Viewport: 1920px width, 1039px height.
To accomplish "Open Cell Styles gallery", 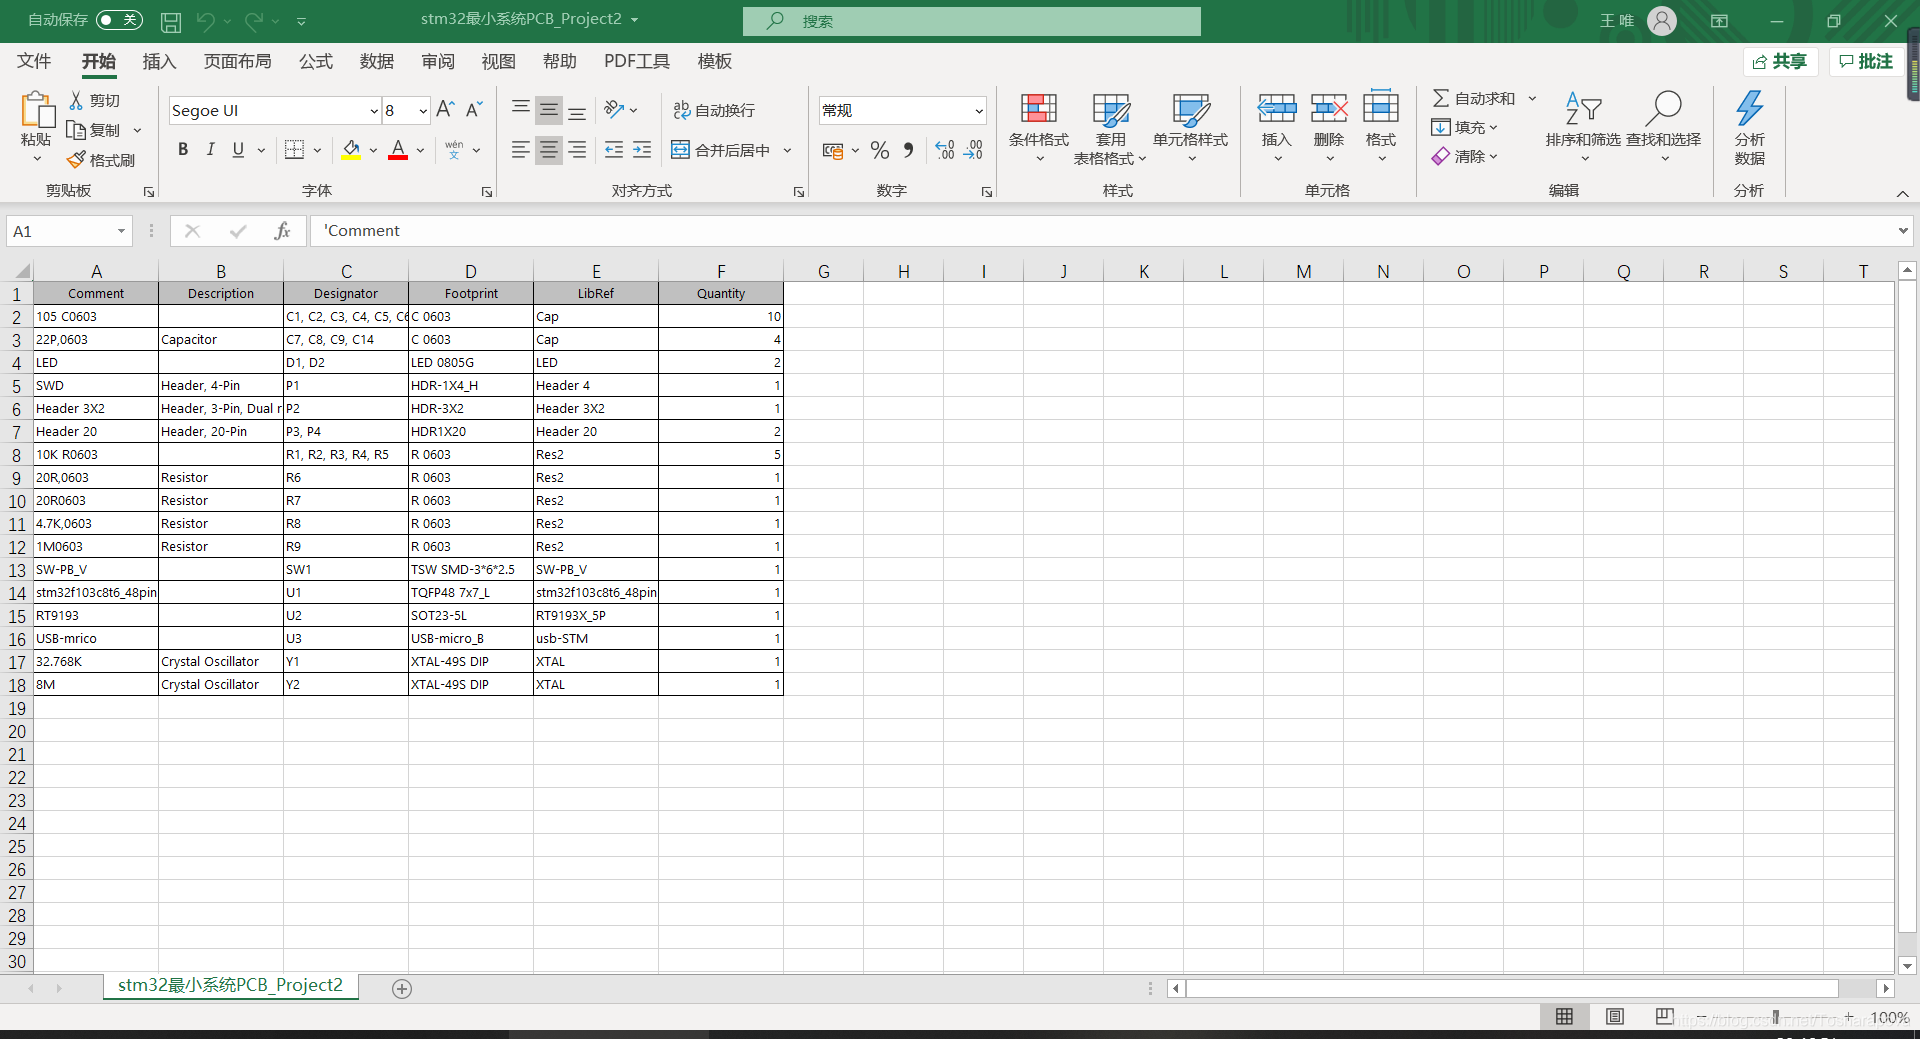I will point(1190,128).
